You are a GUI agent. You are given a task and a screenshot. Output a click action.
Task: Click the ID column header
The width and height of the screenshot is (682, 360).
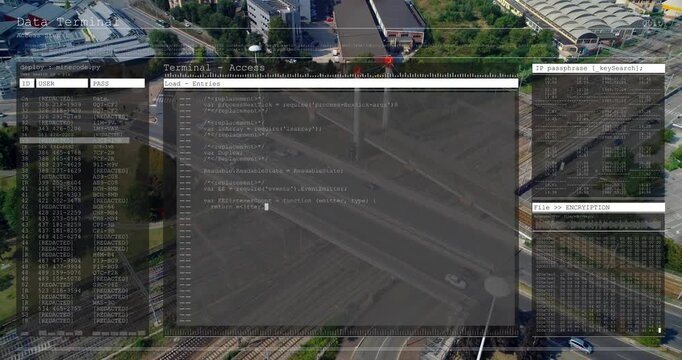(x=27, y=83)
